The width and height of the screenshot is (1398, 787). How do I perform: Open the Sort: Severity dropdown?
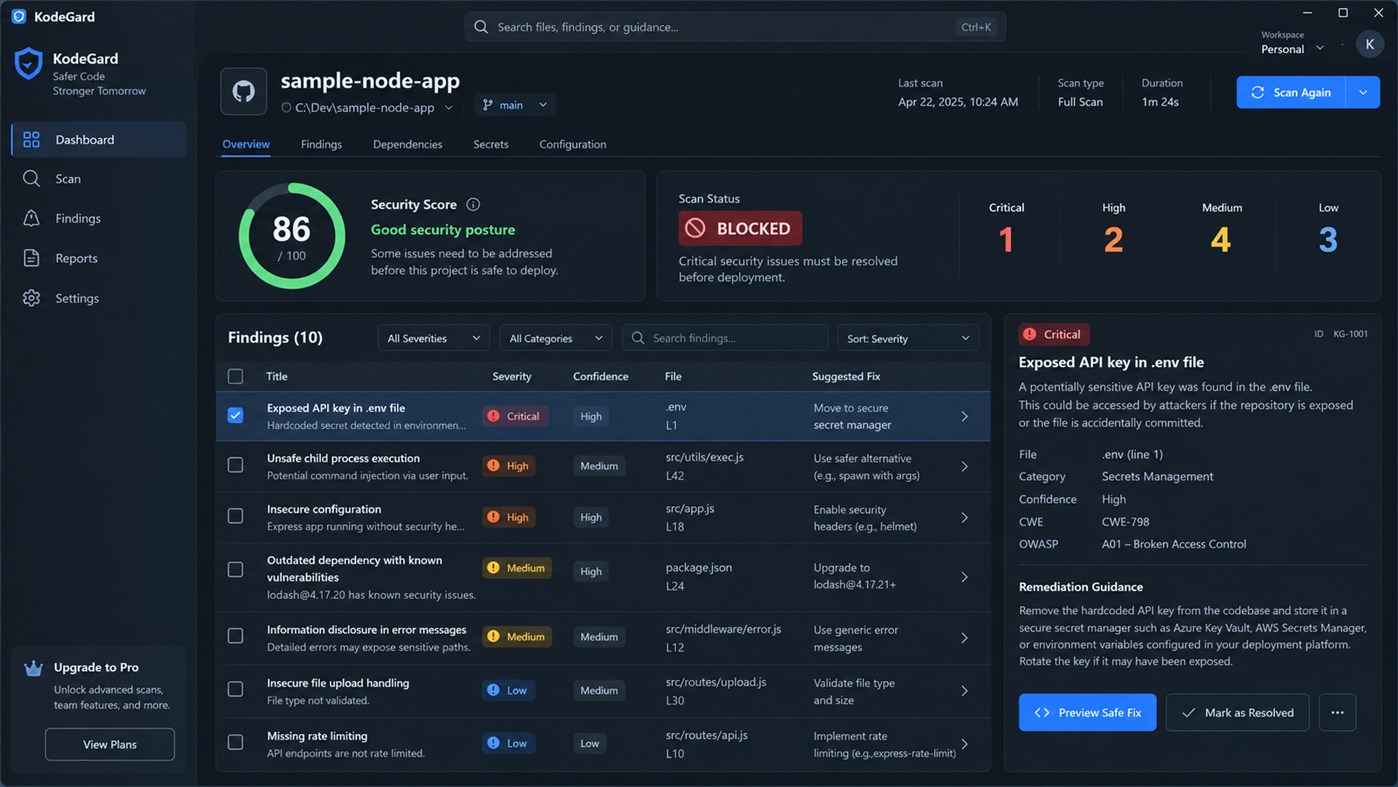(x=908, y=338)
